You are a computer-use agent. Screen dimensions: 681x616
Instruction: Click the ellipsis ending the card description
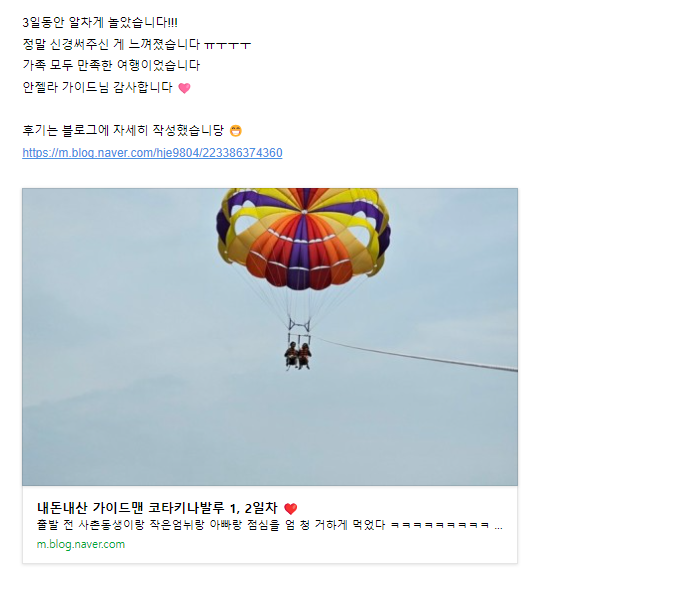click(x=499, y=528)
